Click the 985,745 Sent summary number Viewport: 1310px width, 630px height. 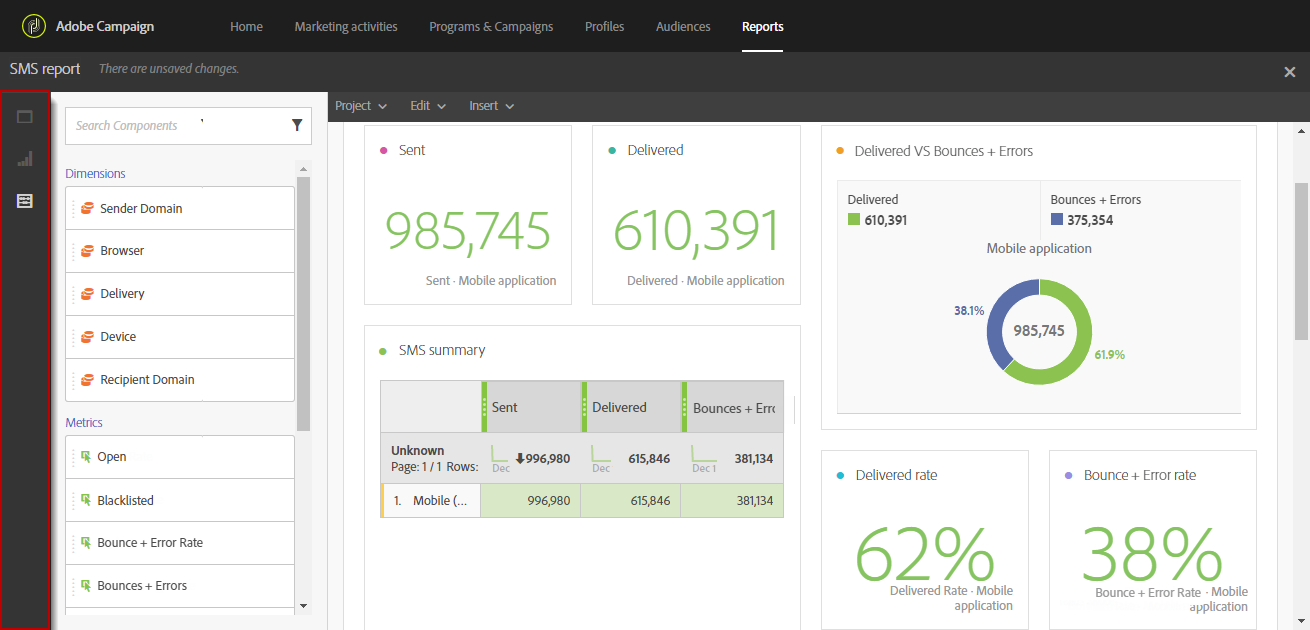pyautogui.click(x=468, y=231)
